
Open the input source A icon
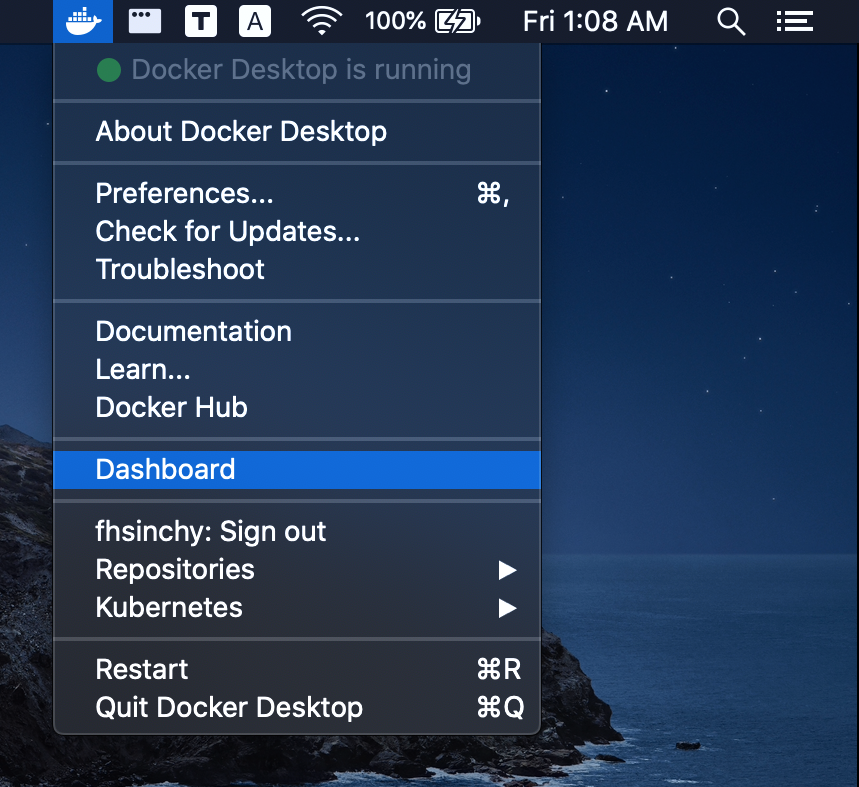[256, 21]
